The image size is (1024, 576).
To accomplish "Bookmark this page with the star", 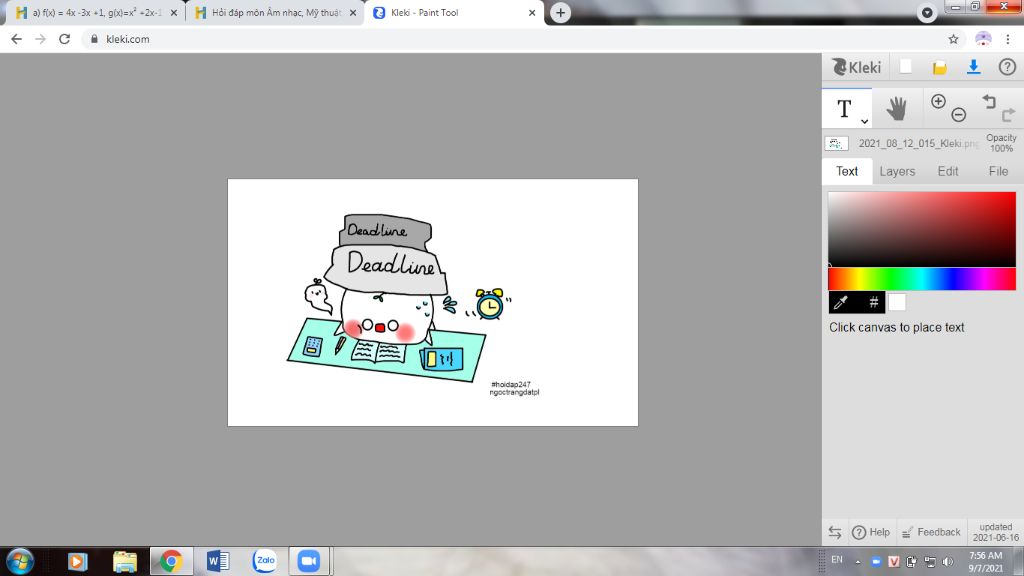I will [x=953, y=39].
